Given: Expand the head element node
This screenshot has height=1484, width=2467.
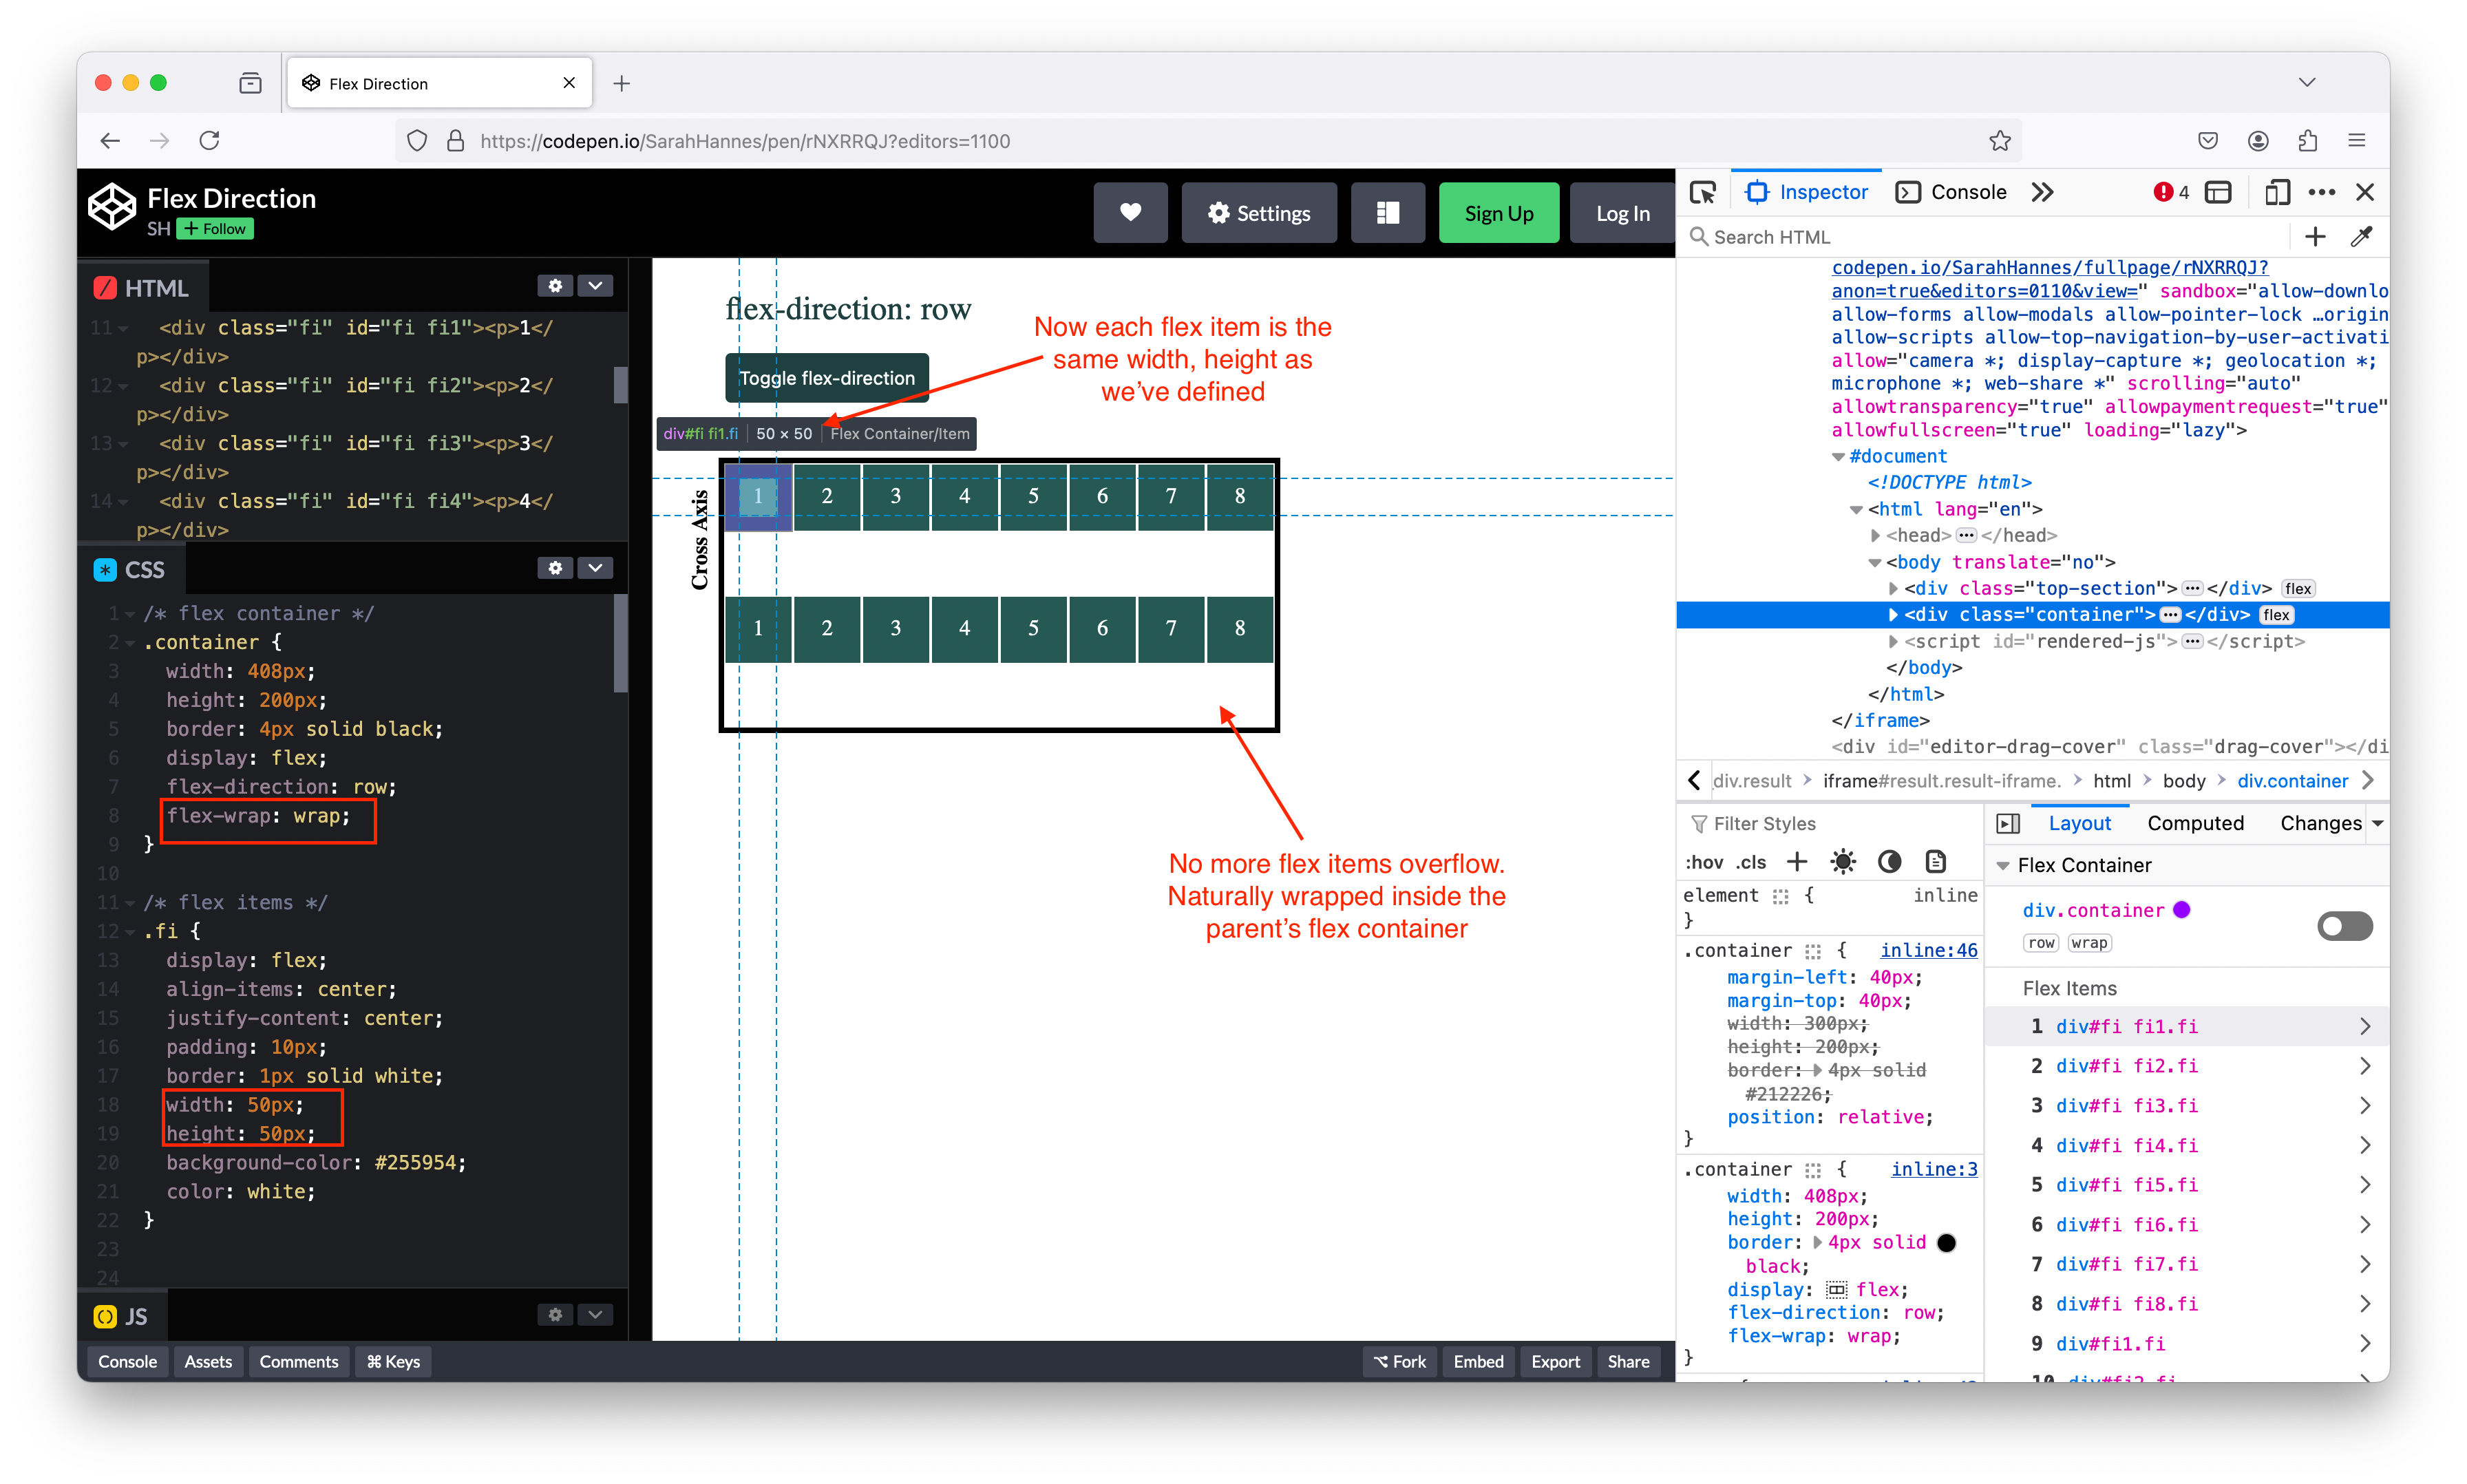Looking at the screenshot, I should pyautogui.click(x=1876, y=535).
